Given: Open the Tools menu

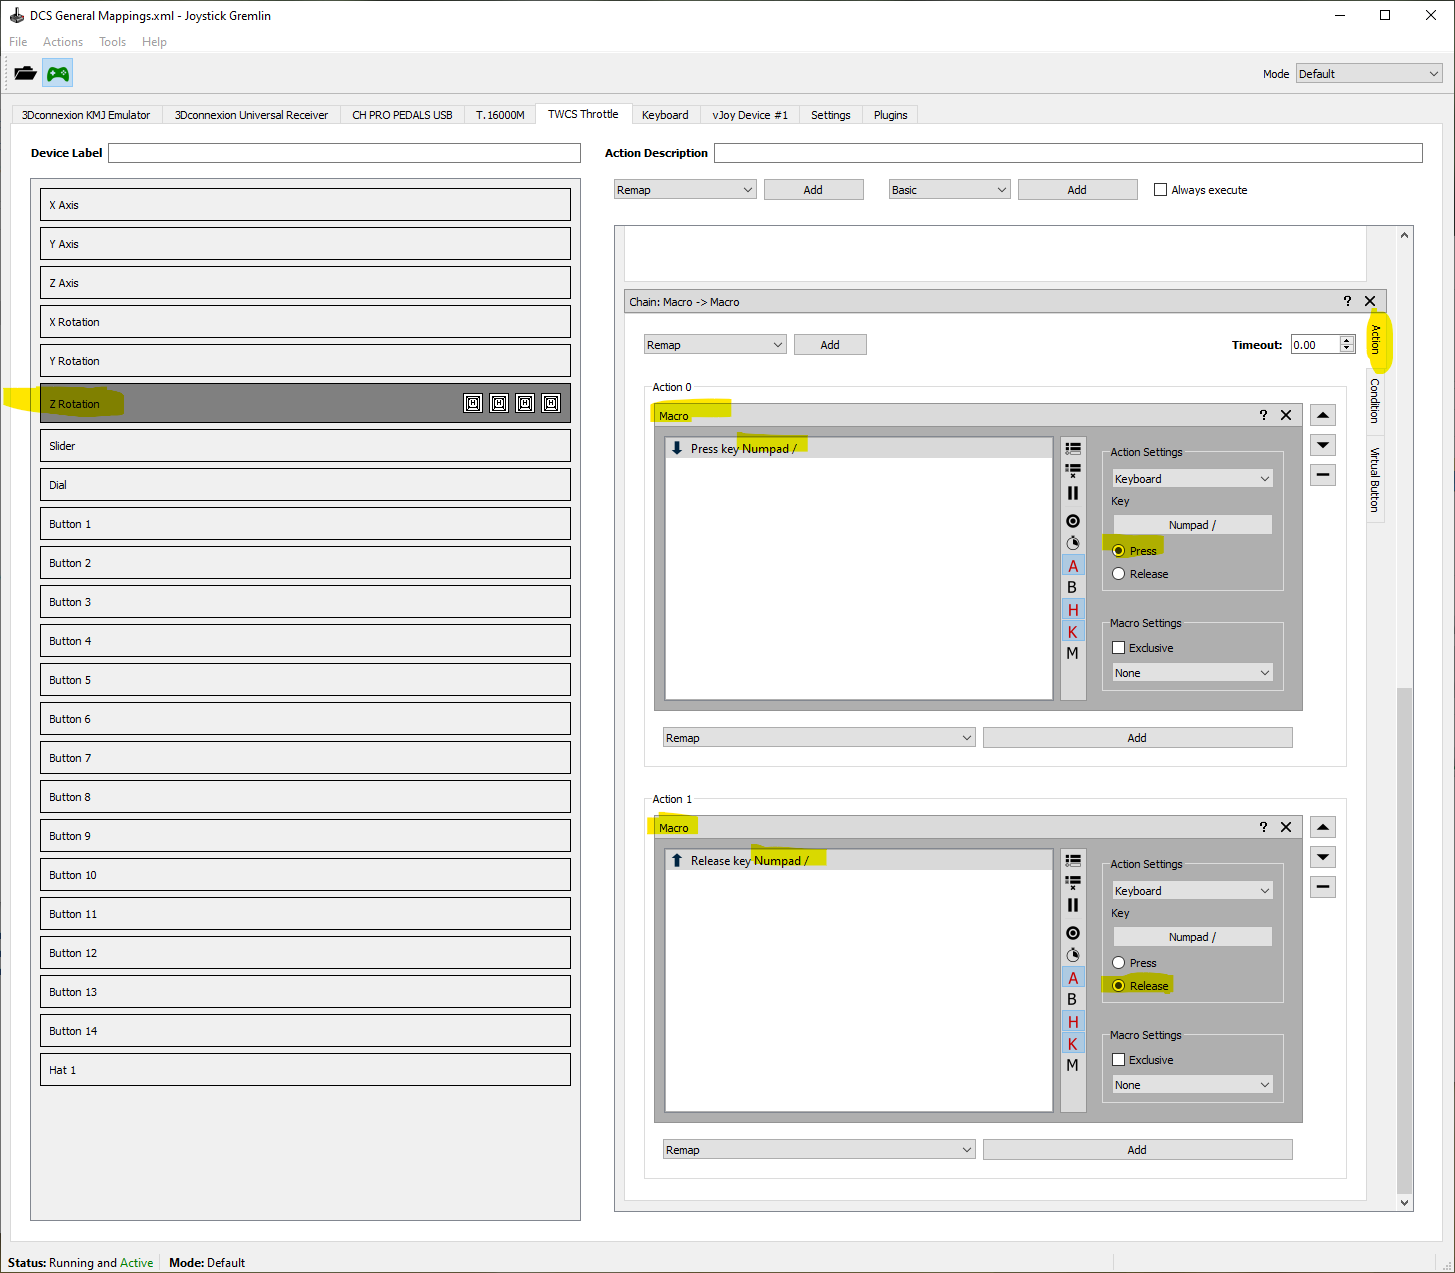Looking at the screenshot, I should pos(112,42).
